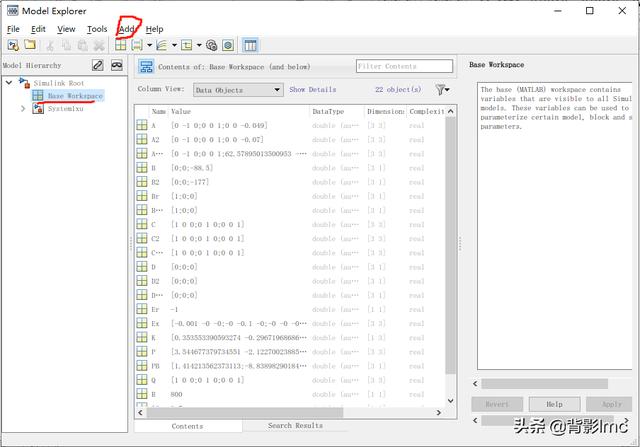Select the variable icon for row A
The width and height of the screenshot is (640, 447).
point(142,125)
